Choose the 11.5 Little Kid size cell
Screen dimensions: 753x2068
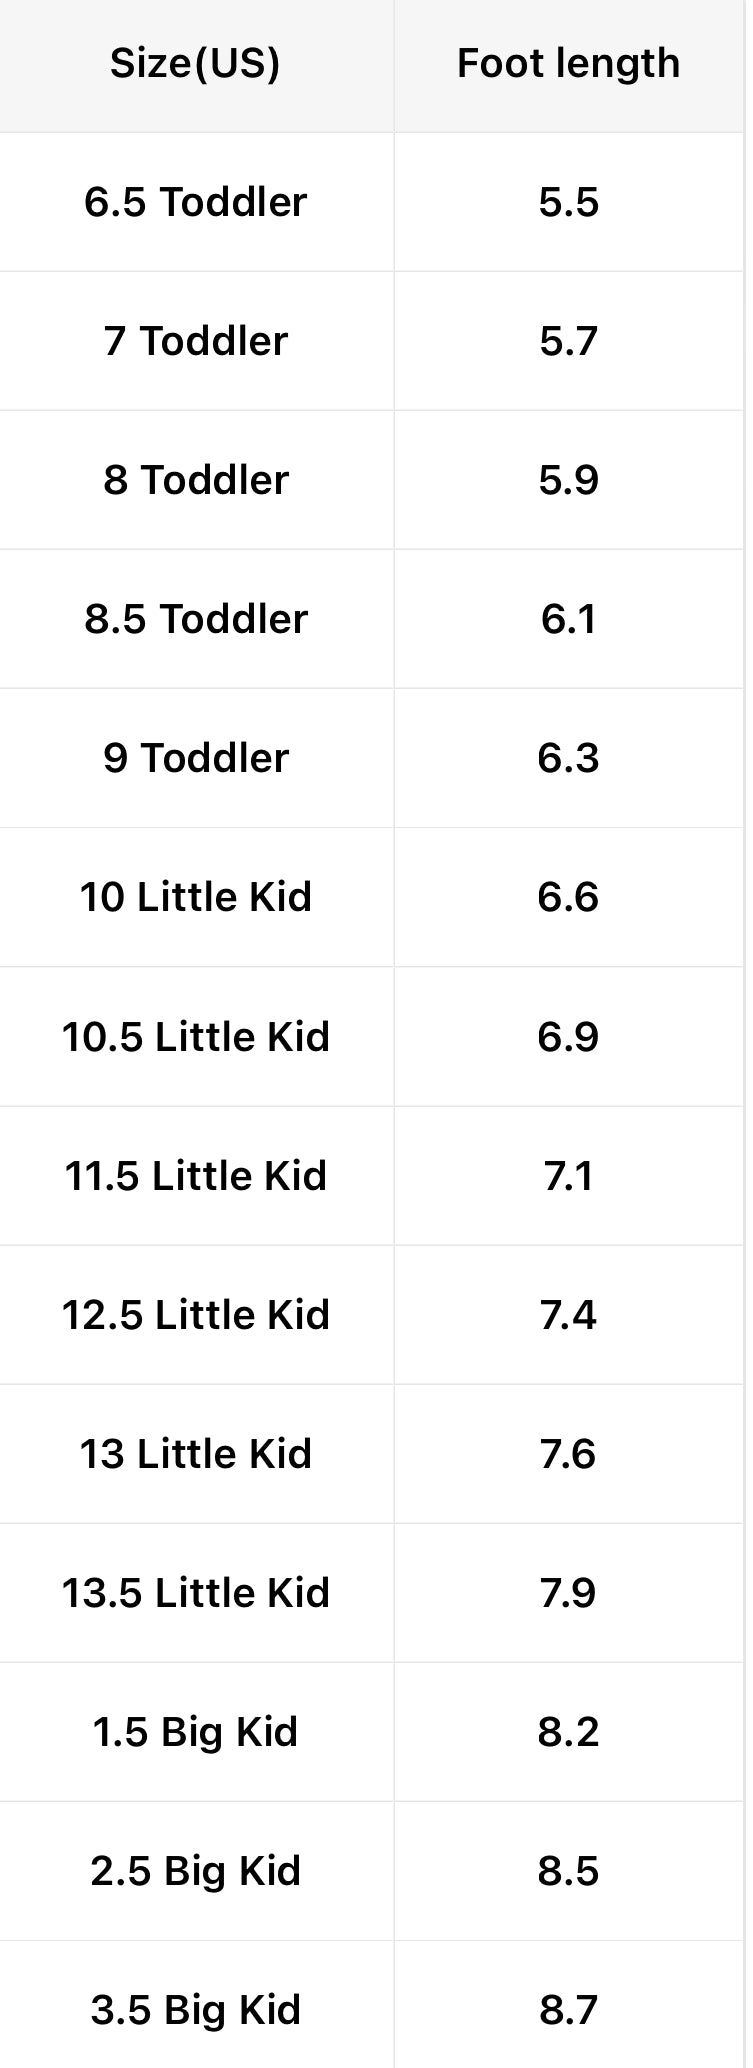click(x=195, y=1176)
